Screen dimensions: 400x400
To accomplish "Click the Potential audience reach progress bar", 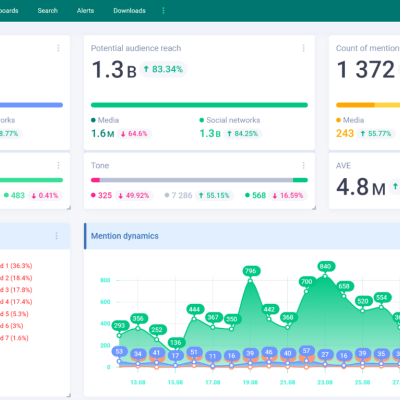I will [x=199, y=105].
